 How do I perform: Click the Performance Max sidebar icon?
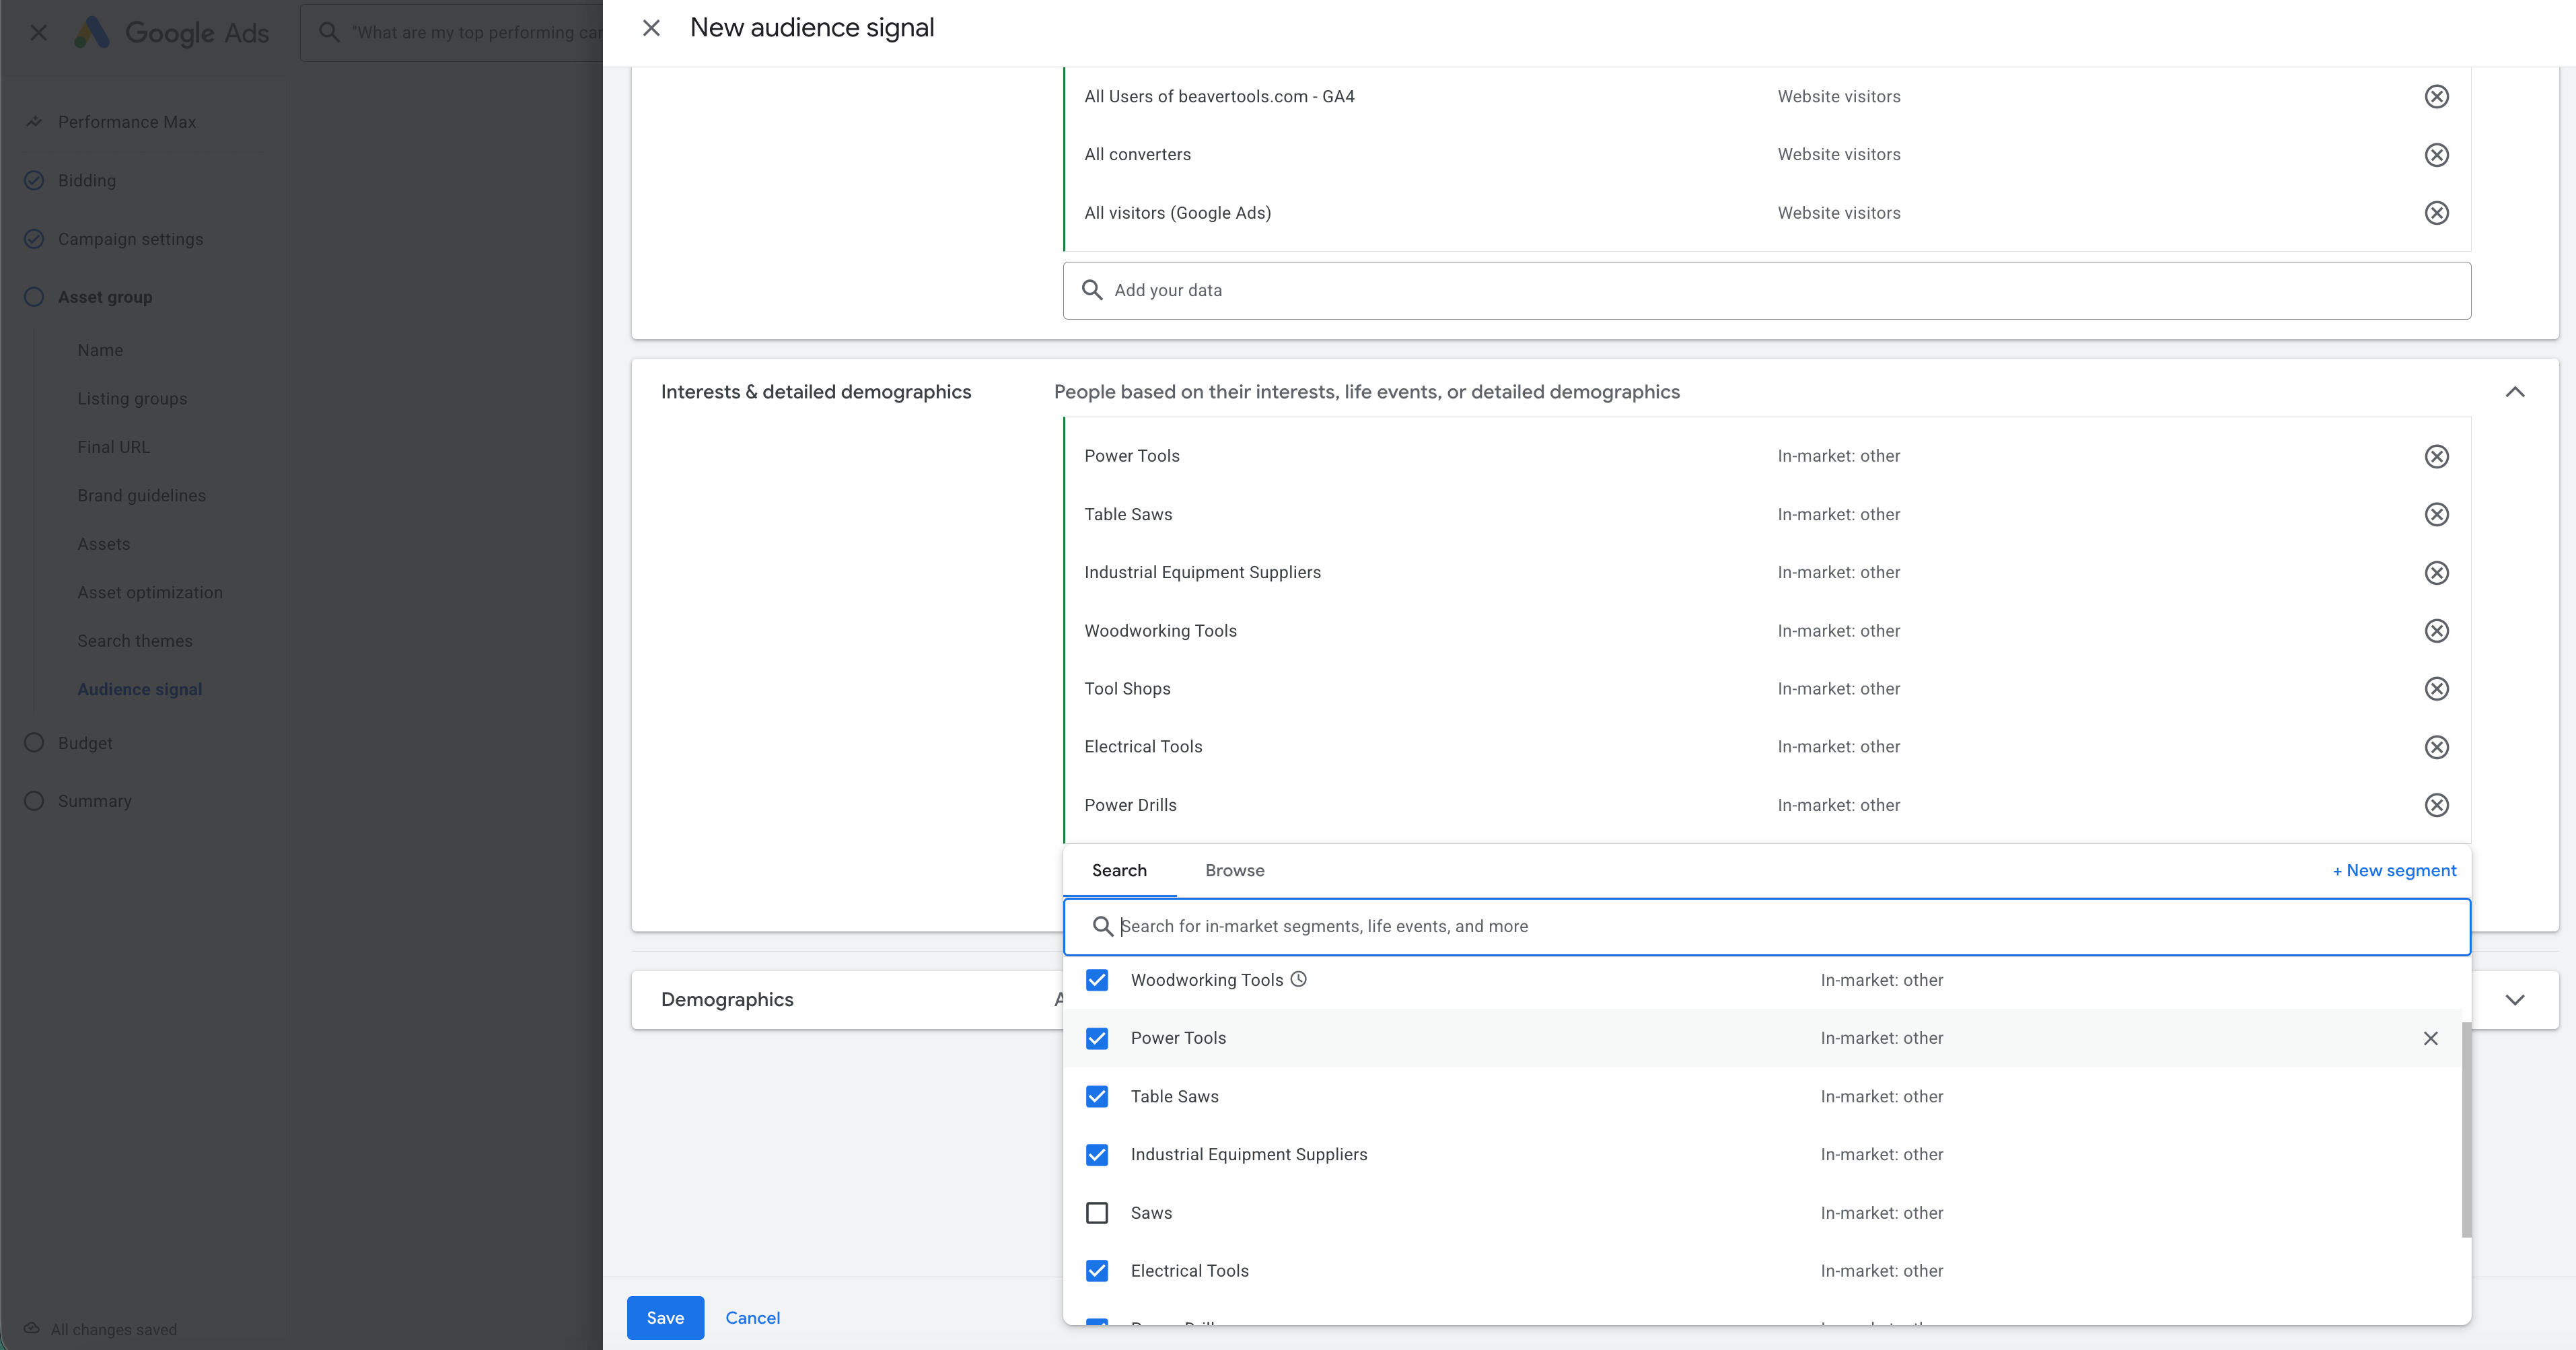coord(34,122)
